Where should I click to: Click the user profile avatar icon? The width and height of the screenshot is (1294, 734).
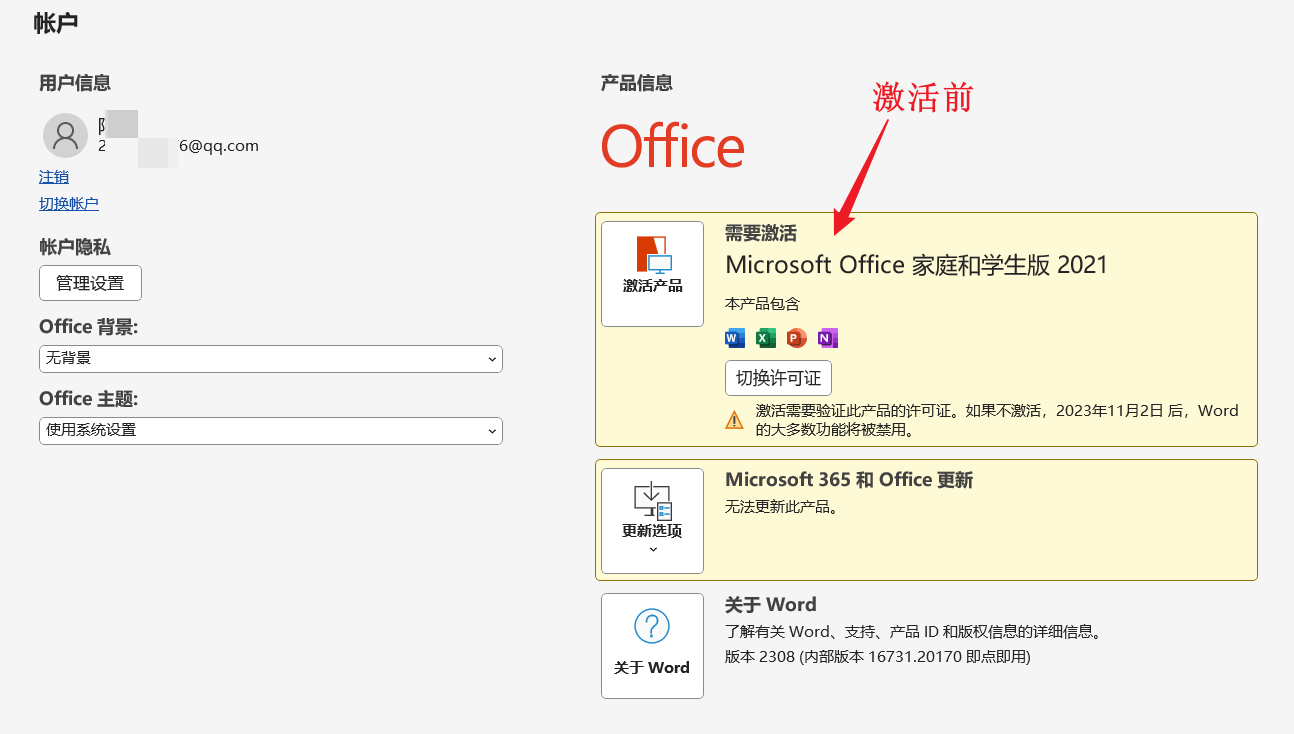[x=65, y=135]
